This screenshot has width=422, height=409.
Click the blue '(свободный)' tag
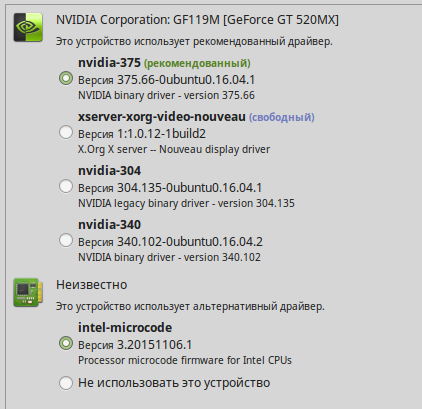pos(282,117)
